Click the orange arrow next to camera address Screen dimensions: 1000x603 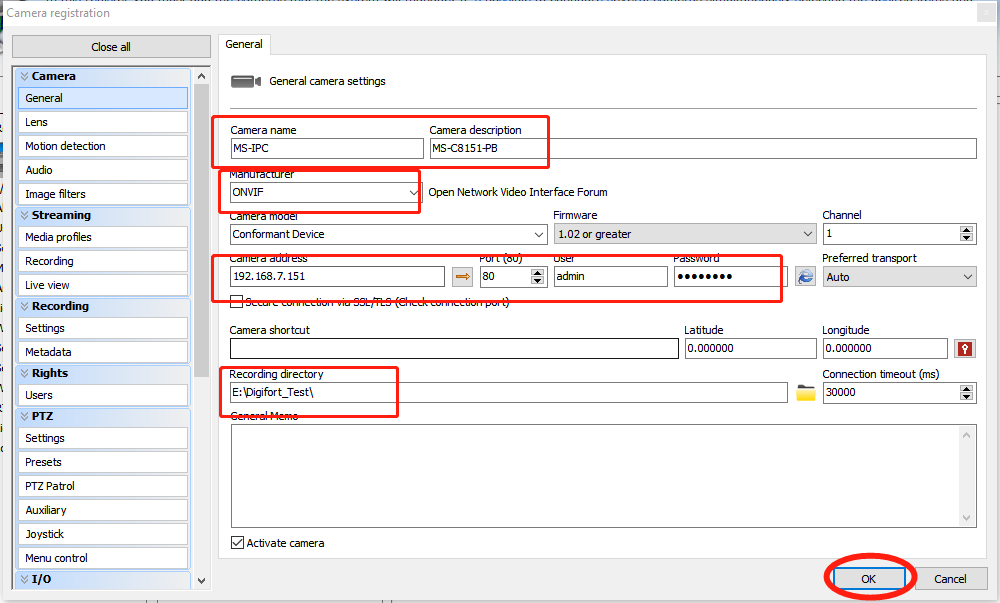(x=462, y=277)
